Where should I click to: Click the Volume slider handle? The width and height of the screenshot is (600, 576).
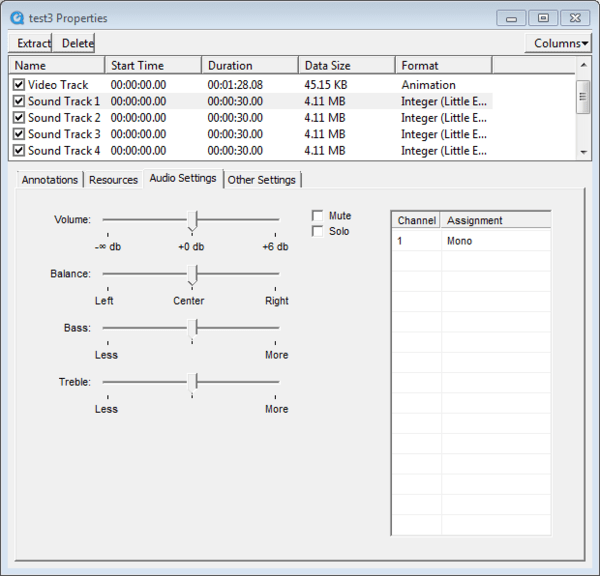coord(192,221)
